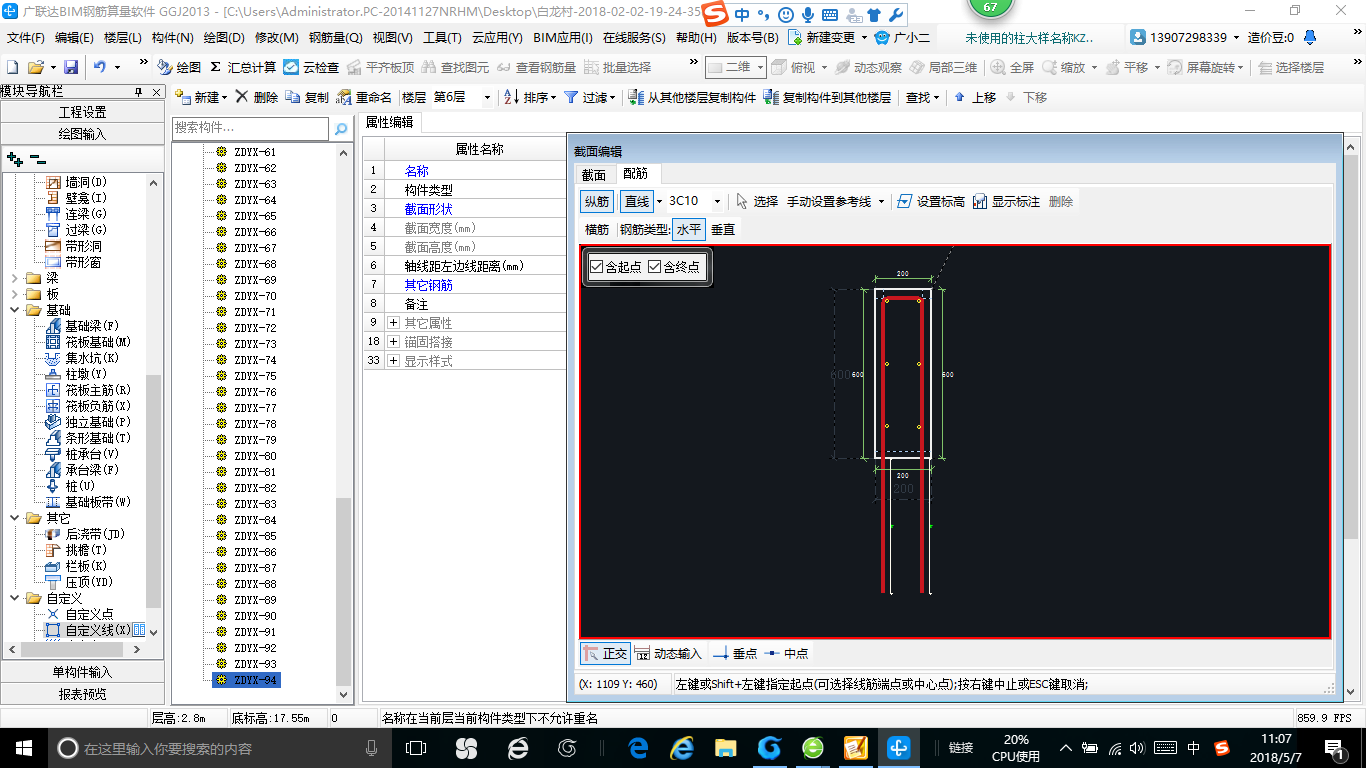Expand 显示样式 property group
This screenshot has height=768, width=1366.
pyautogui.click(x=393, y=361)
